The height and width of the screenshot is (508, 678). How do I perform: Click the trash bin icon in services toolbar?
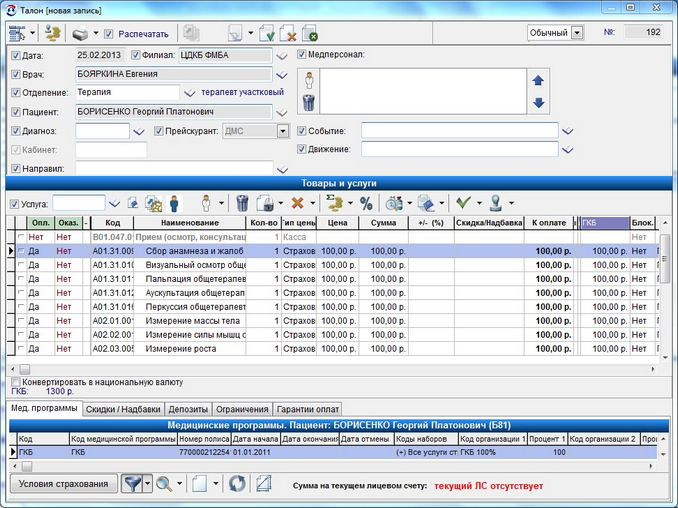(x=241, y=203)
